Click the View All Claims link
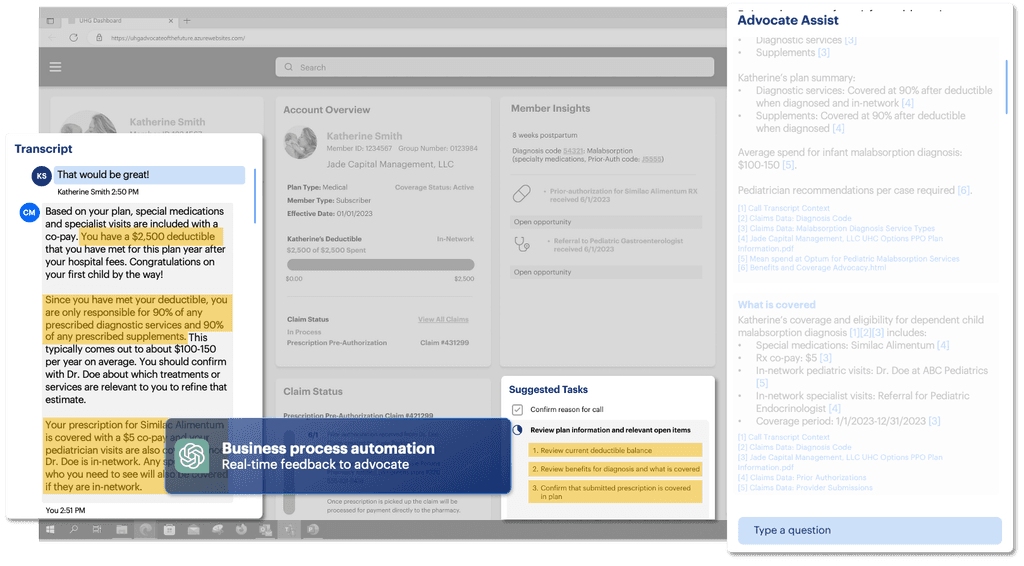 click(x=443, y=319)
